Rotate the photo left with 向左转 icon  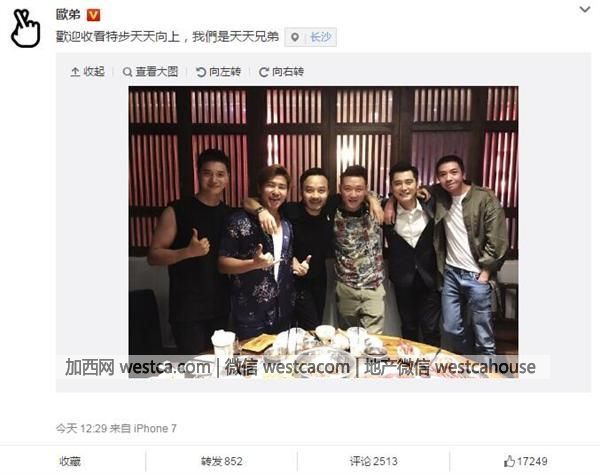coord(201,72)
